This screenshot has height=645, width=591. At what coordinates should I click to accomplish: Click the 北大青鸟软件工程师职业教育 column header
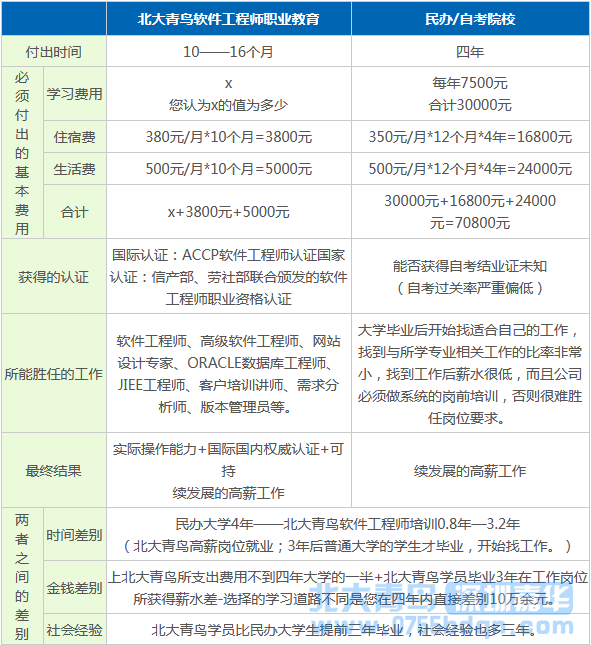click(x=229, y=19)
